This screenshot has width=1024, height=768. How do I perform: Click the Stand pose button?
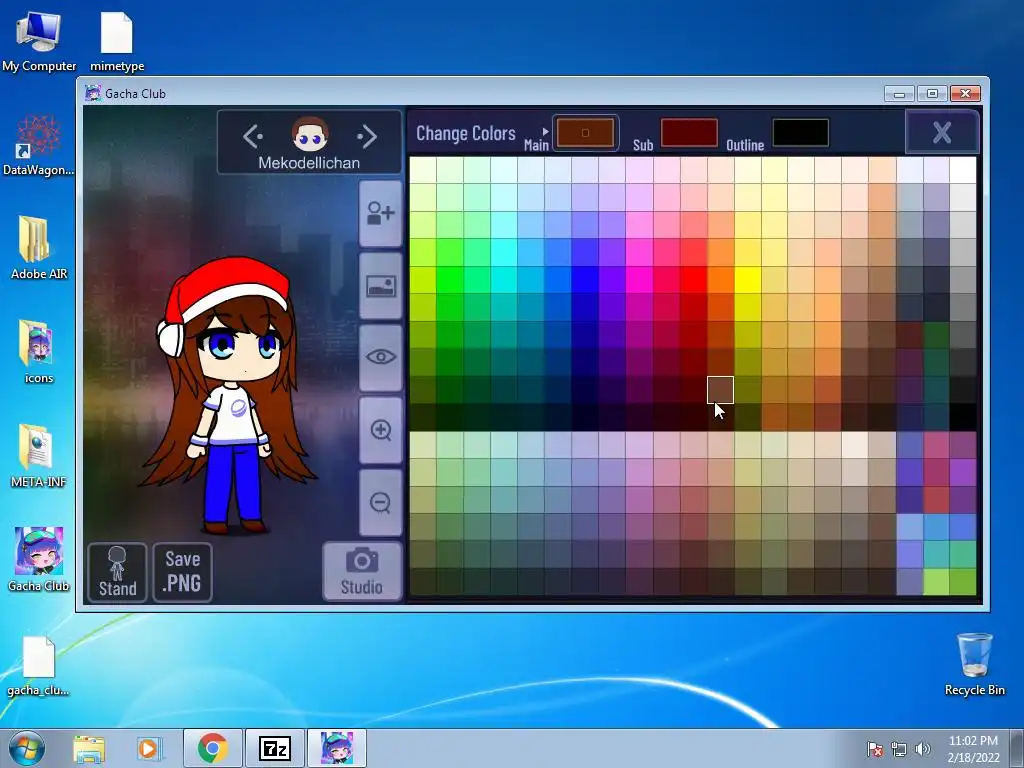[118, 572]
